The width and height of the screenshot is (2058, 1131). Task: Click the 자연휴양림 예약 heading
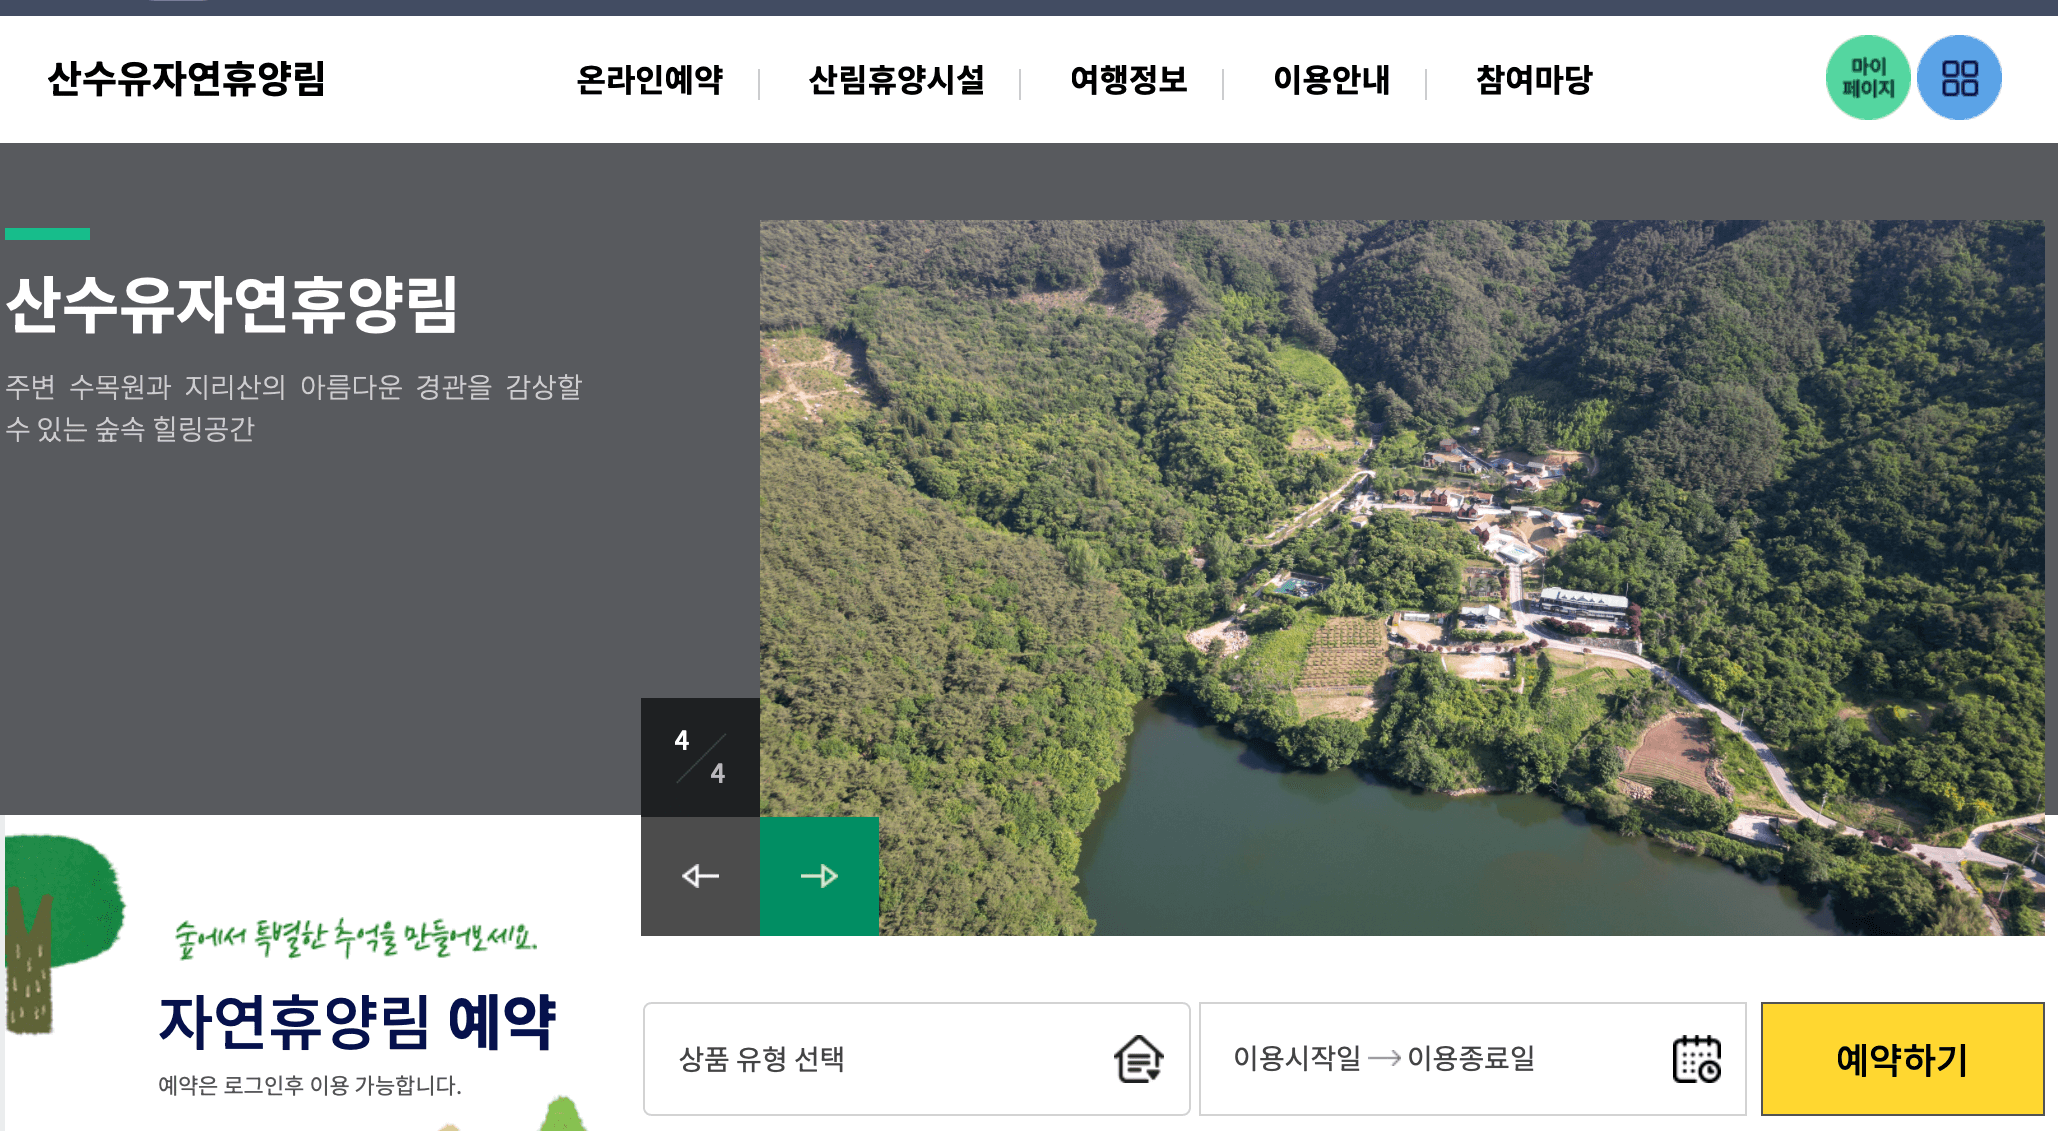(x=357, y=1022)
